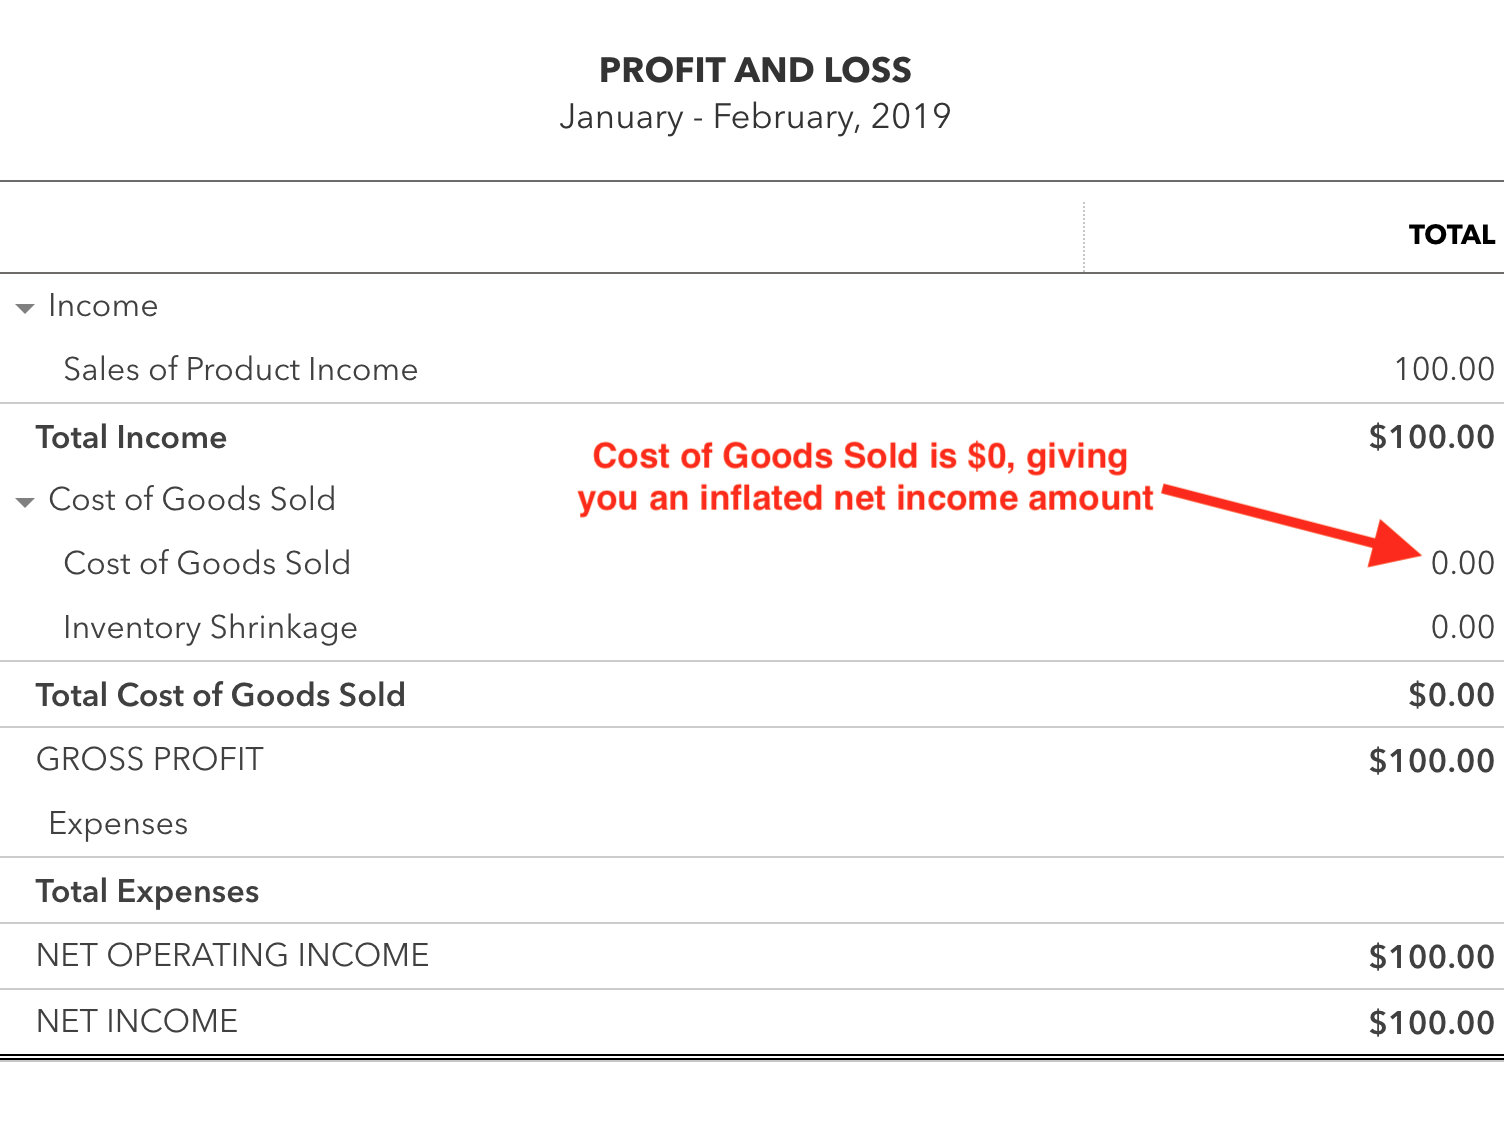This screenshot has width=1504, height=1129.
Task: Click the $100.00 Gross Profit amount
Action: (1431, 761)
